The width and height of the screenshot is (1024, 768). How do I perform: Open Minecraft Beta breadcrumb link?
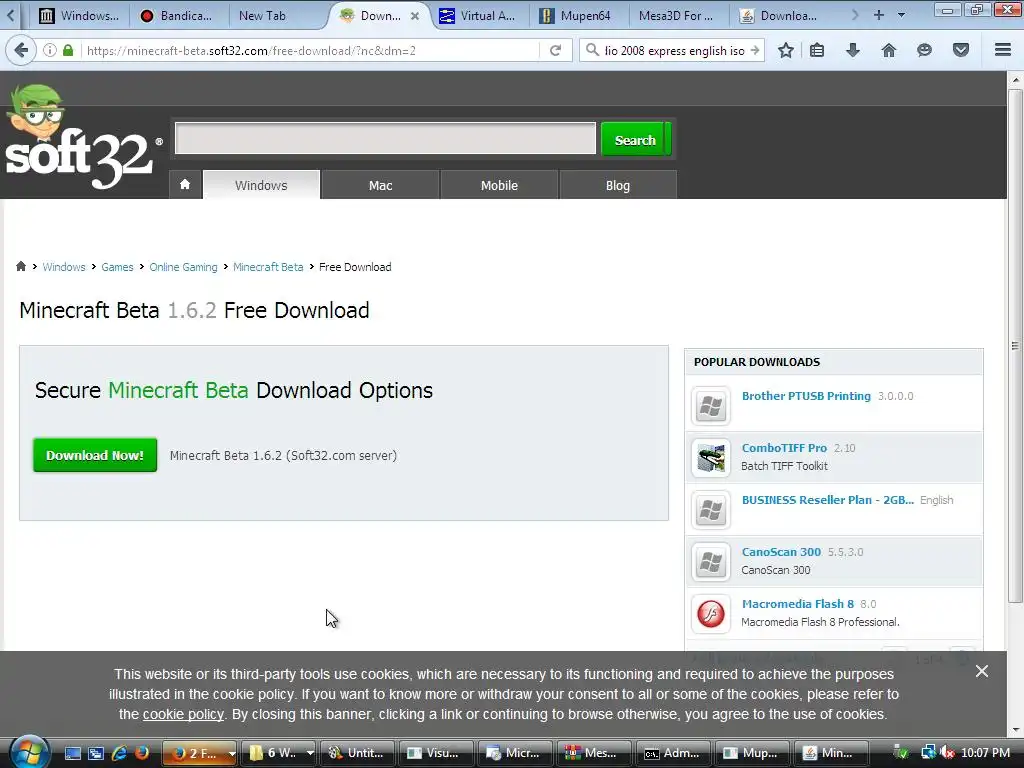[x=268, y=266]
